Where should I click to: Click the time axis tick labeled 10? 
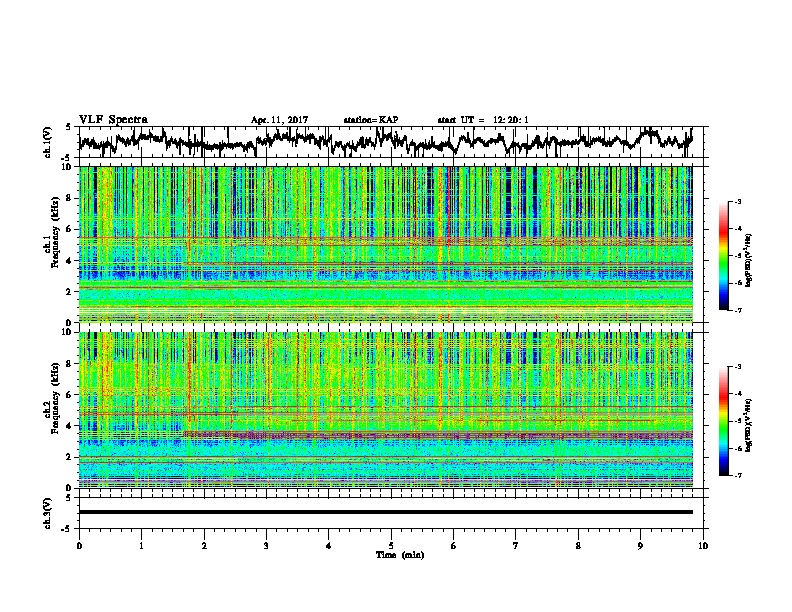coord(703,546)
